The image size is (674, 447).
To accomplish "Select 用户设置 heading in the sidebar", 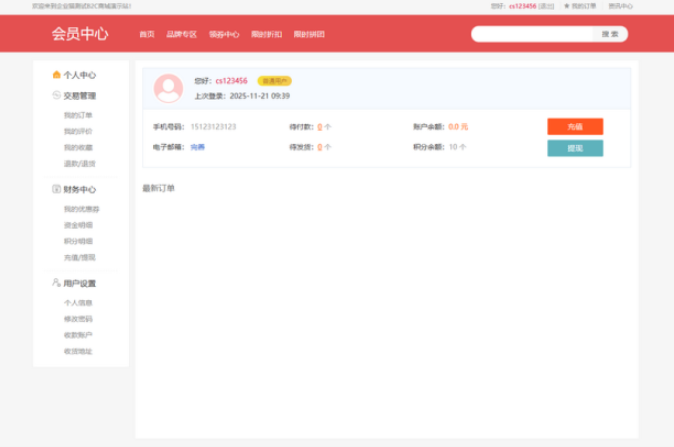I will click(80, 283).
